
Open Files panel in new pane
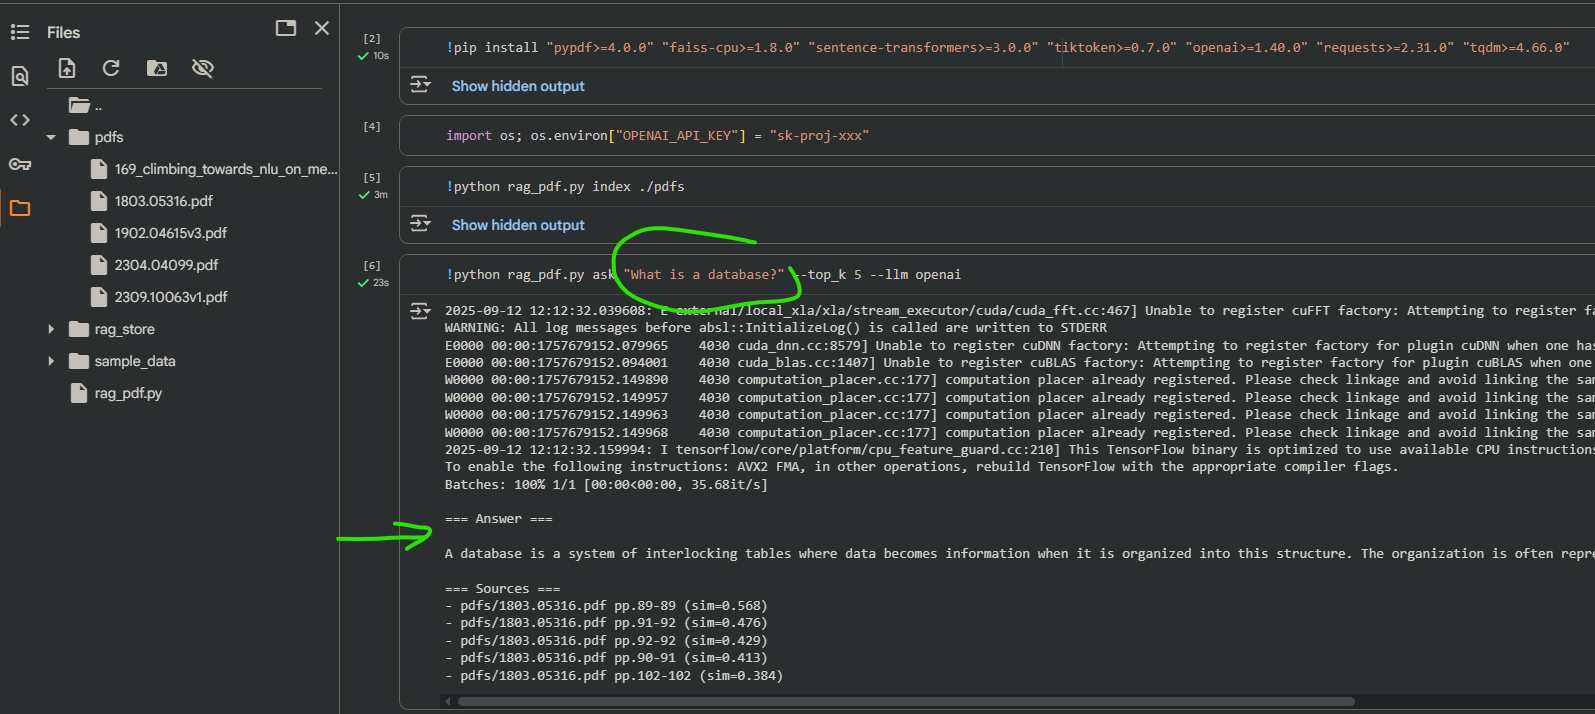[x=286, y=28]
